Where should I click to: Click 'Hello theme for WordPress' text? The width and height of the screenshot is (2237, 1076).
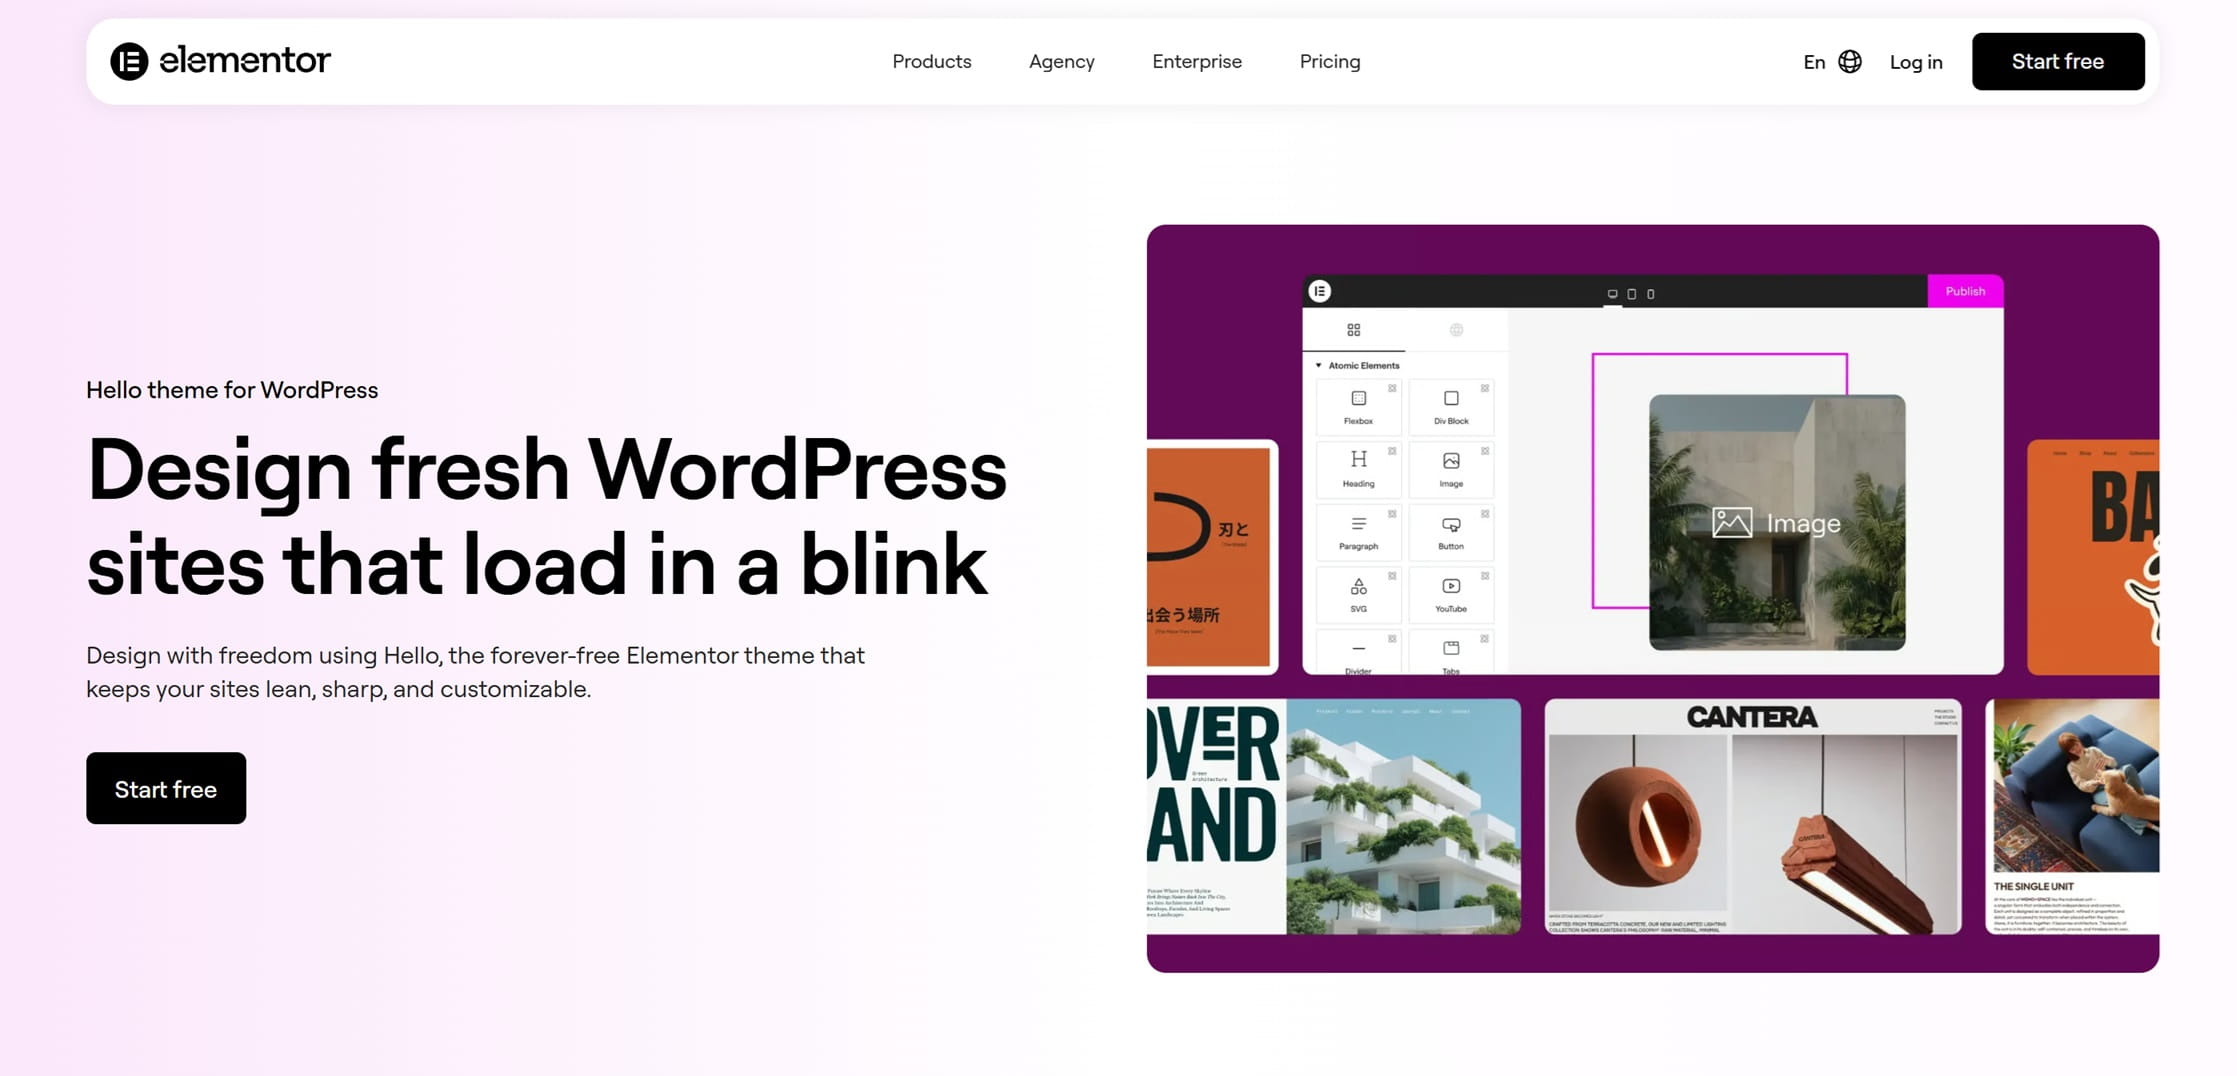pyautogui.click(x=232, y=390)
